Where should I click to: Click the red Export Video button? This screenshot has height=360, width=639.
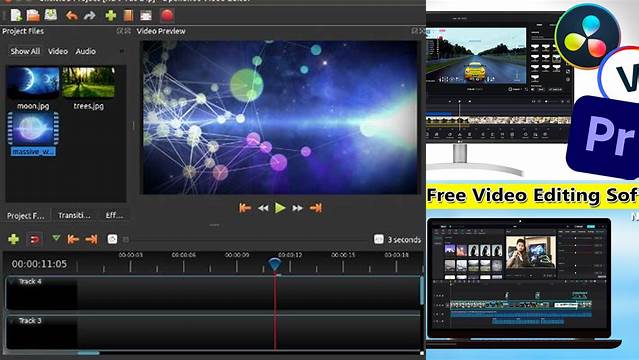167,15
